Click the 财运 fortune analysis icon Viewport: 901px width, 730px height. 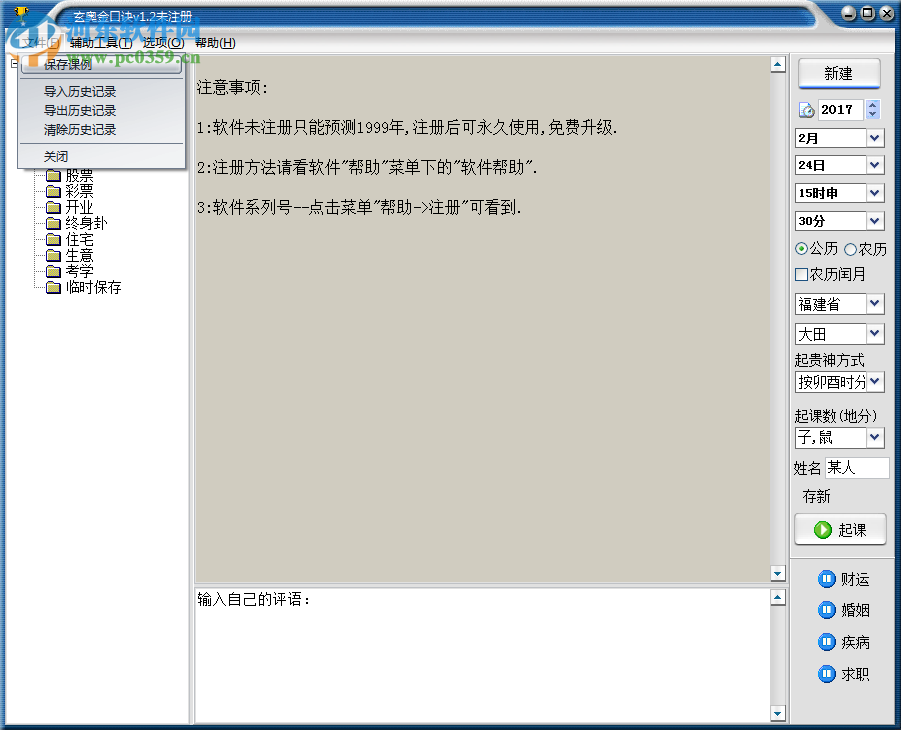(828, 579)
